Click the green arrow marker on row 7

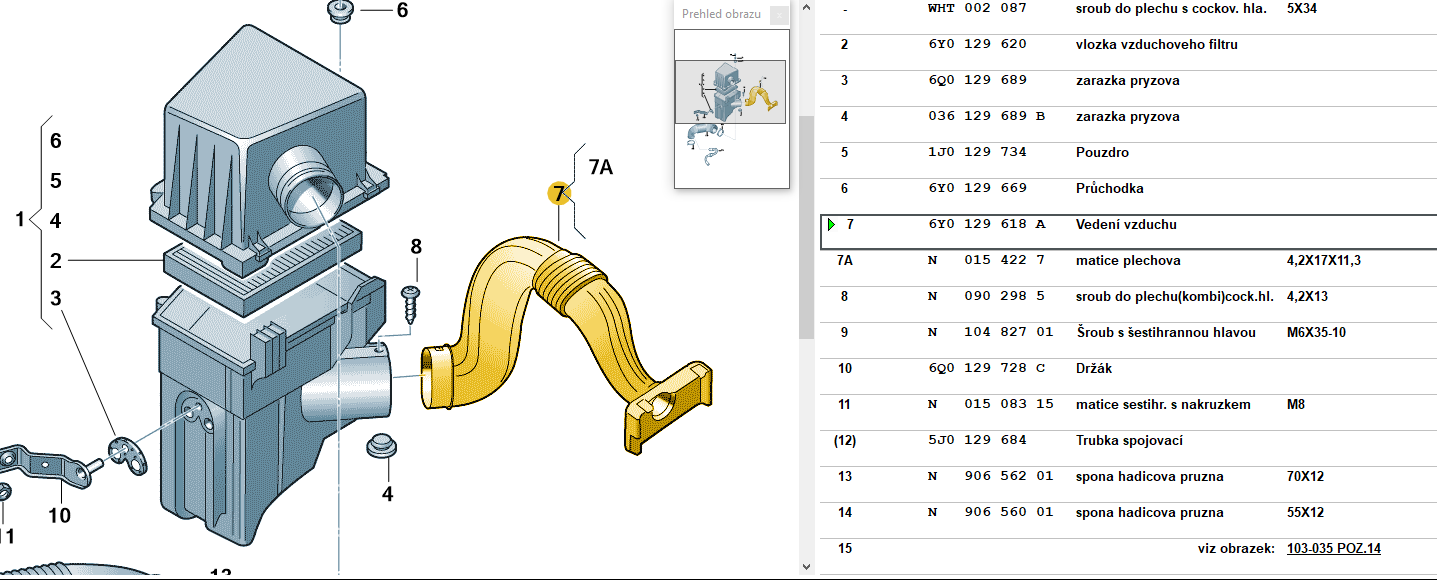point(831,225)
